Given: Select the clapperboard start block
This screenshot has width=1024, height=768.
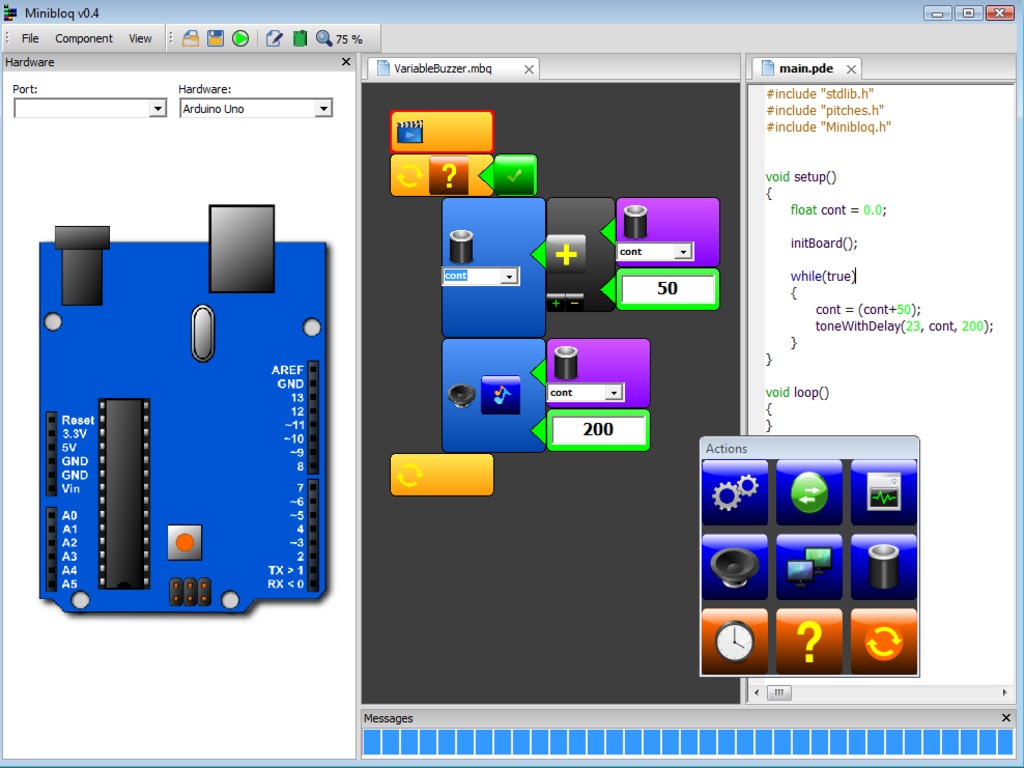Looking at the screenshot, I should 441,132.
